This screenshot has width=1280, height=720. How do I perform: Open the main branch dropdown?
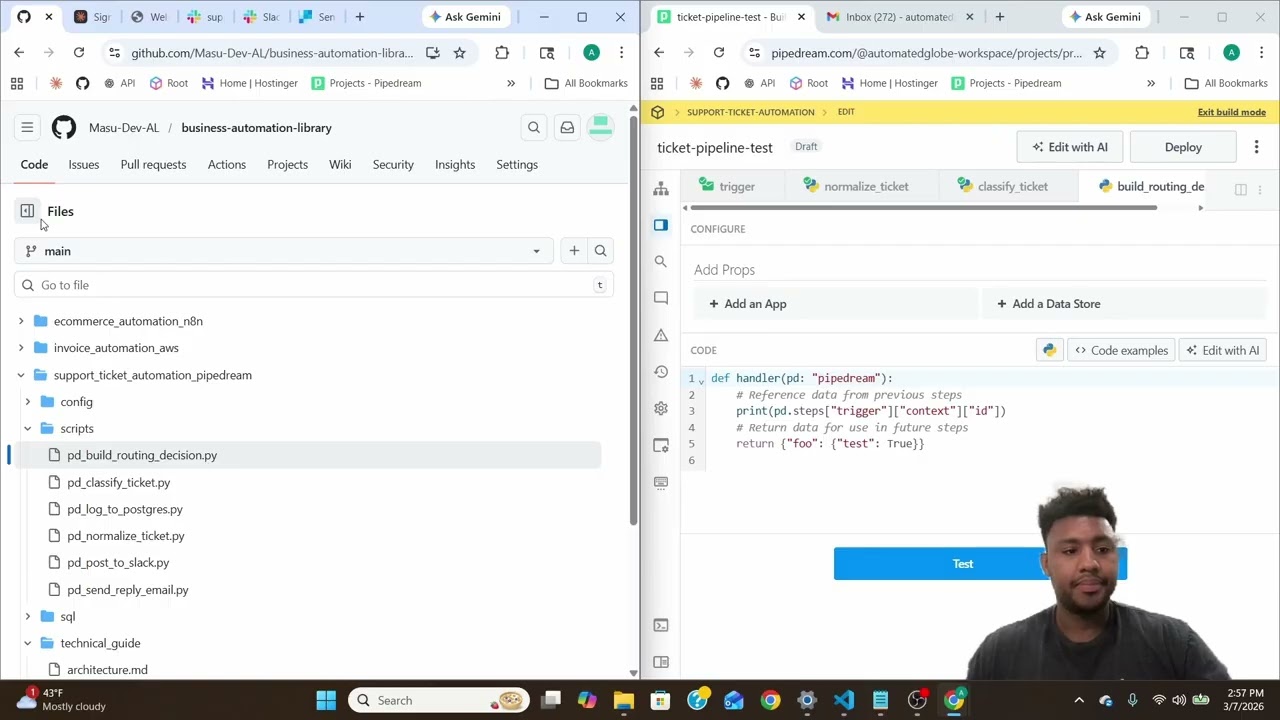[284, 251]
